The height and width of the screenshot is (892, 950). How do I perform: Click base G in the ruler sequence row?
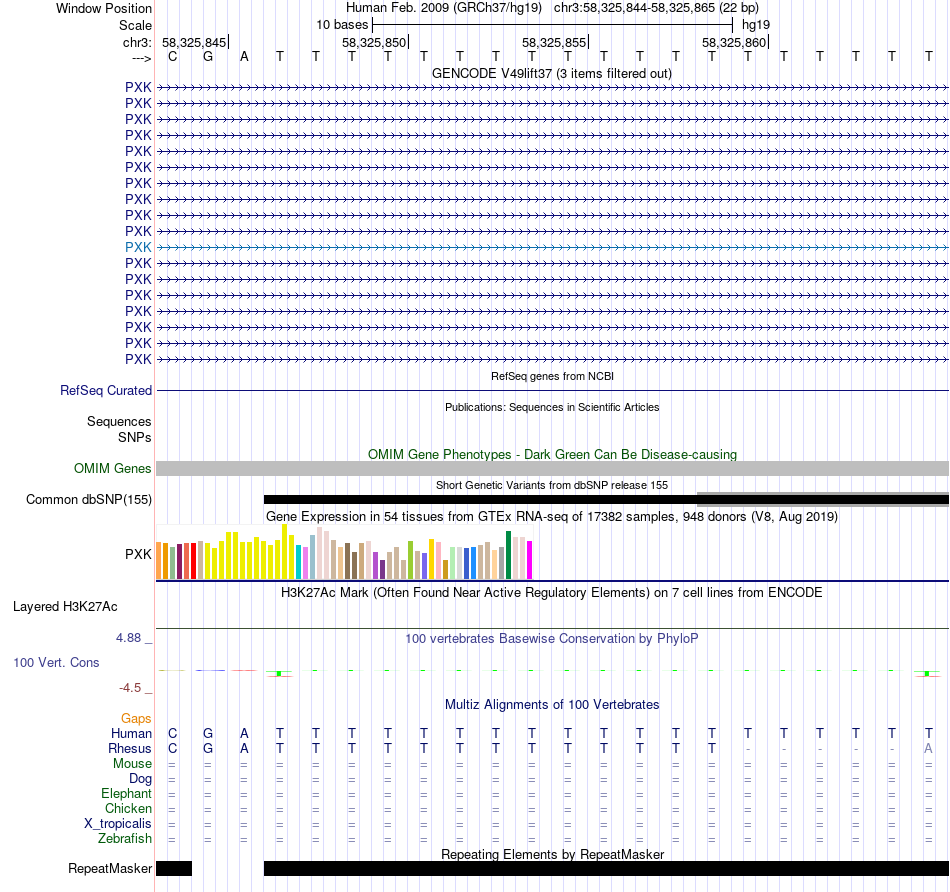(x=208, y=56)
